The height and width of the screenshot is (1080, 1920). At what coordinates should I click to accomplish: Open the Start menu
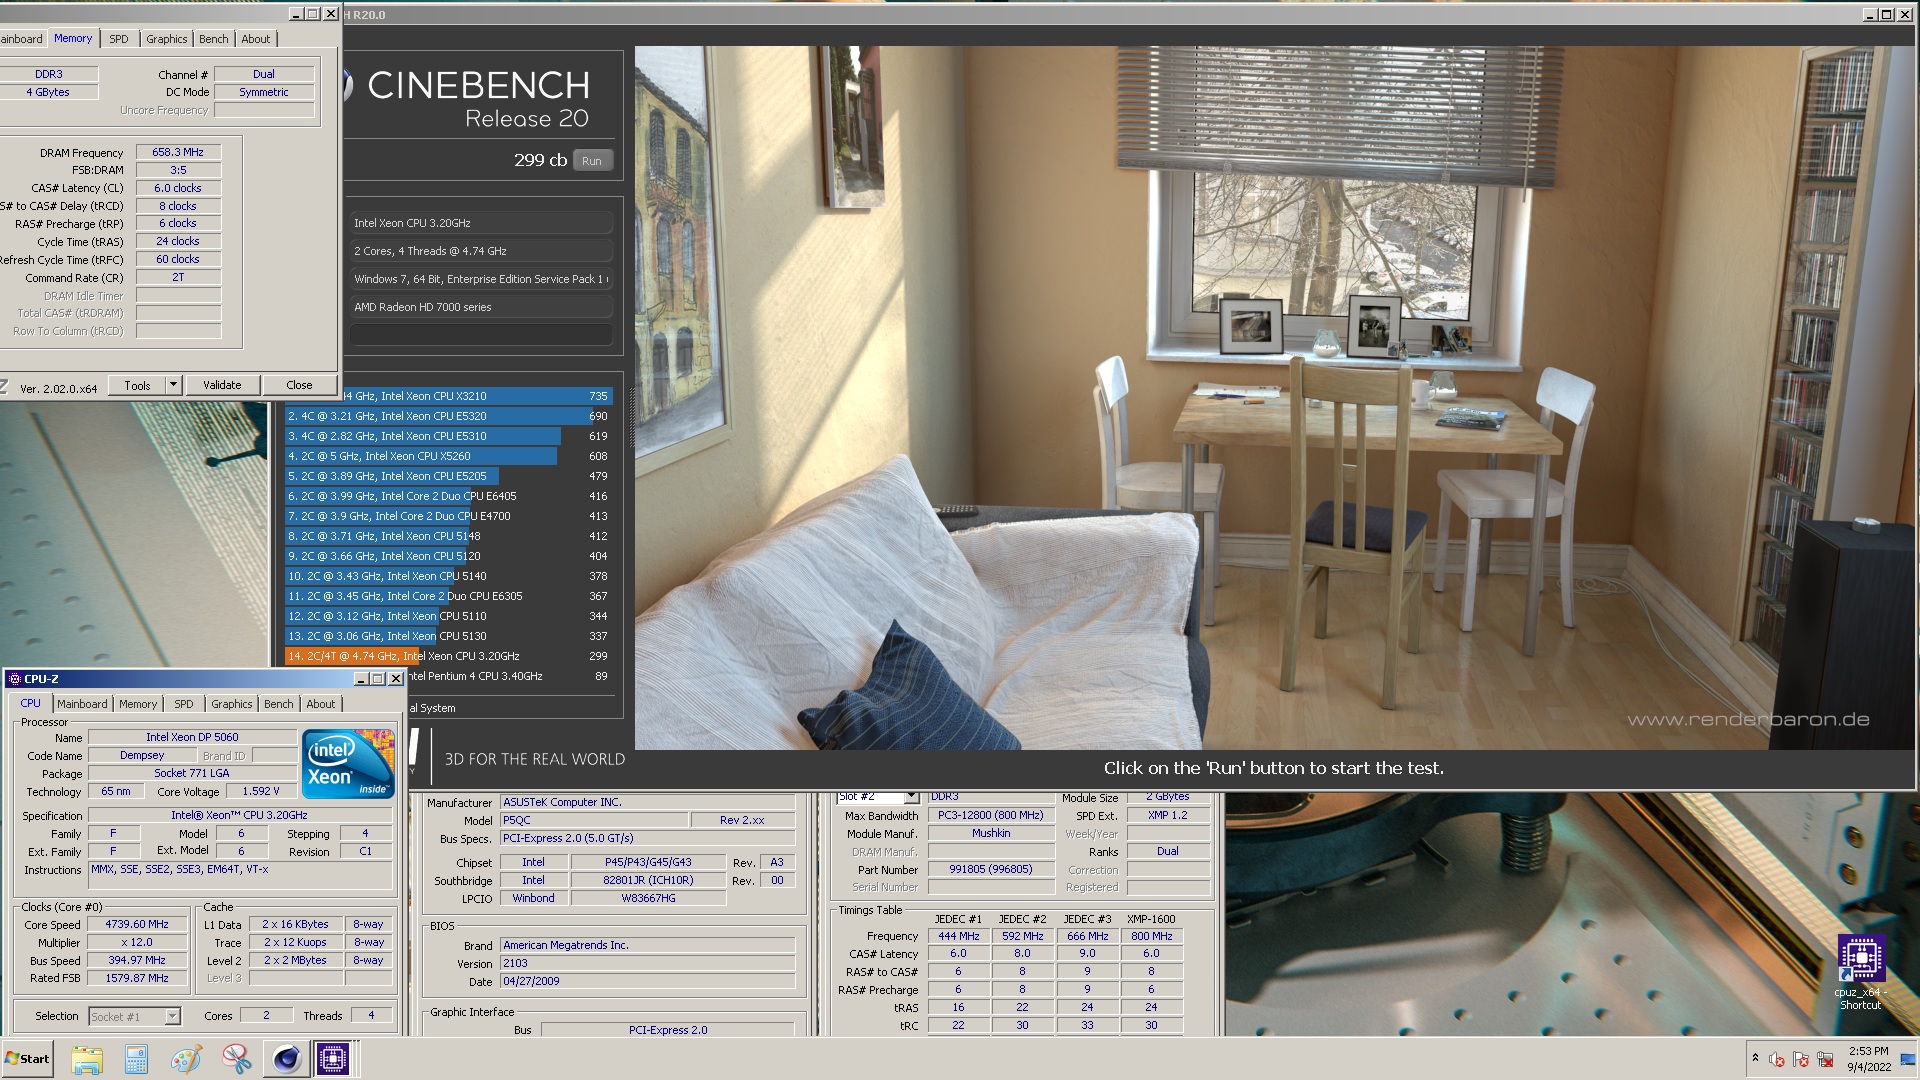pos(28,1059)
